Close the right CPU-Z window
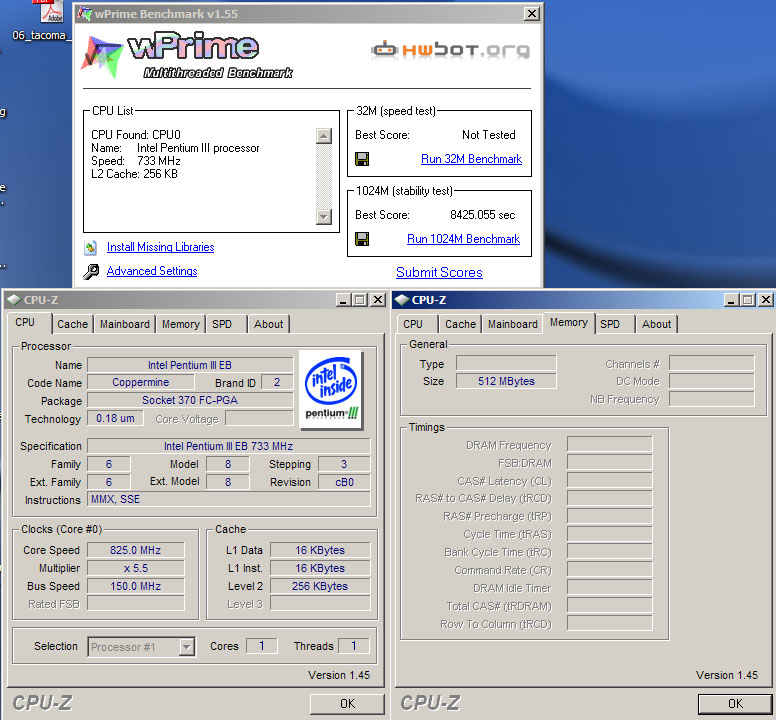Screen dimensions: 776x720 (x=766, y=300)
